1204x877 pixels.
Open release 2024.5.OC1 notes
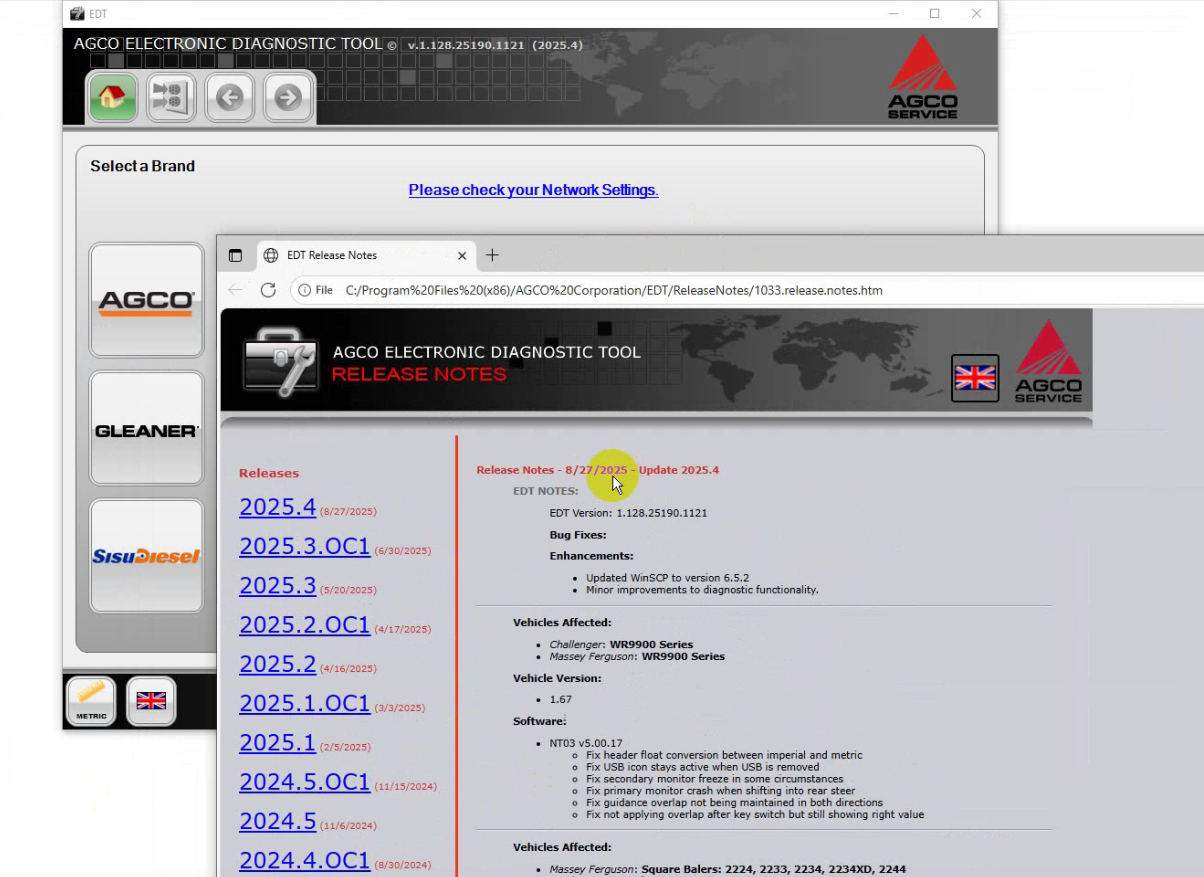305,781
